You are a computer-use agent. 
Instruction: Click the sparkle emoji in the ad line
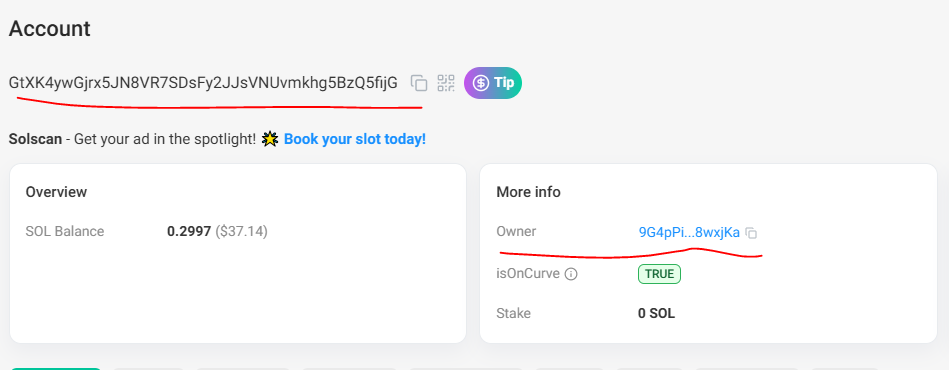(271, 139)
